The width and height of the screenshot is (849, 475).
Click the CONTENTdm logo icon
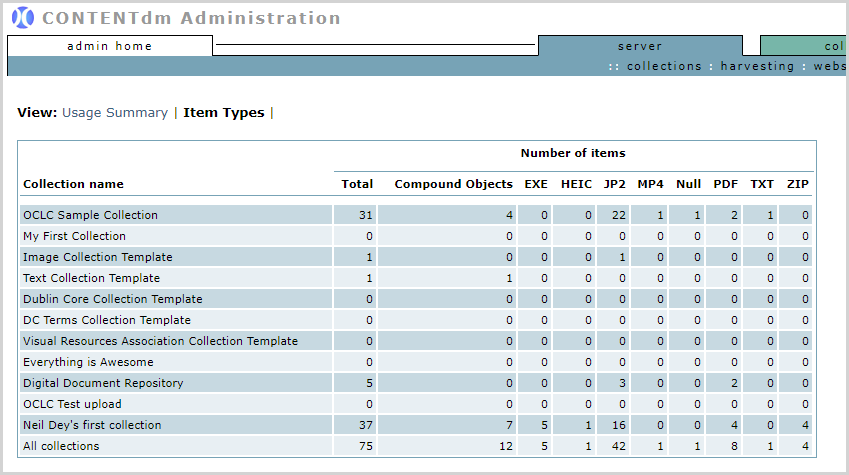tap(23, 18)
